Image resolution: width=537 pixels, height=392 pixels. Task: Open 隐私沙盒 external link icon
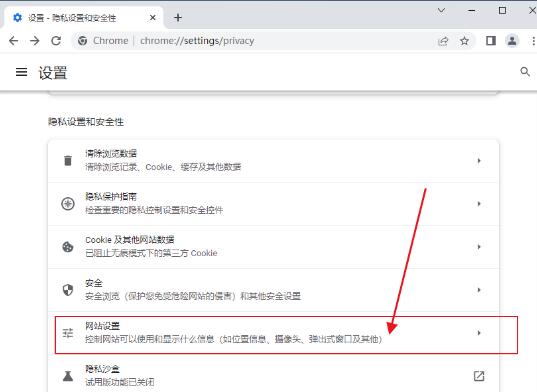tap(479, 376)
